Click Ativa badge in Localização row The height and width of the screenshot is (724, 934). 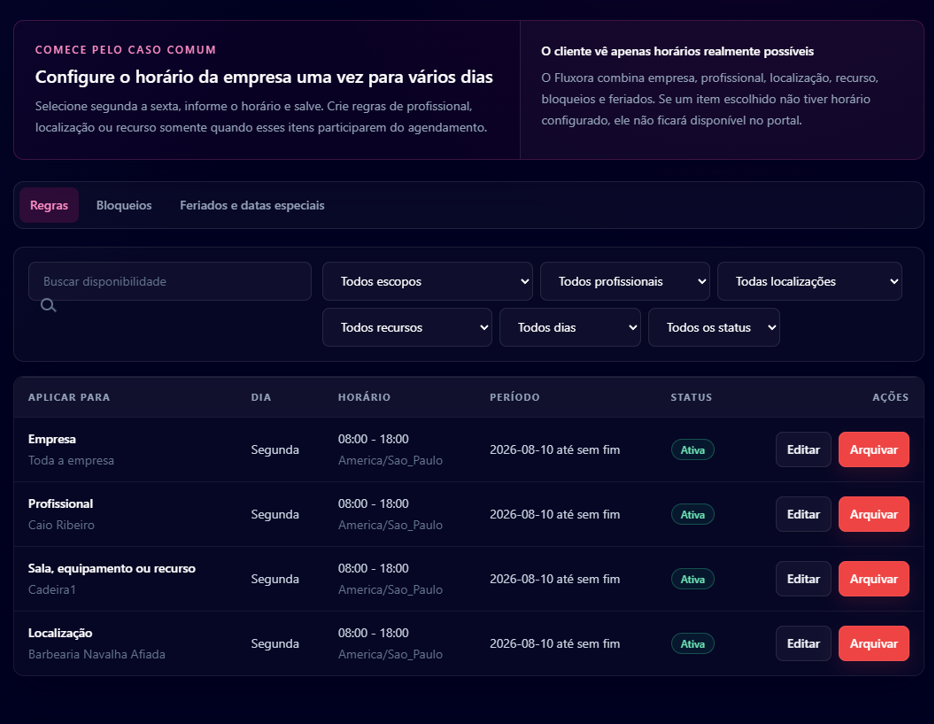(x=693, y=644)
